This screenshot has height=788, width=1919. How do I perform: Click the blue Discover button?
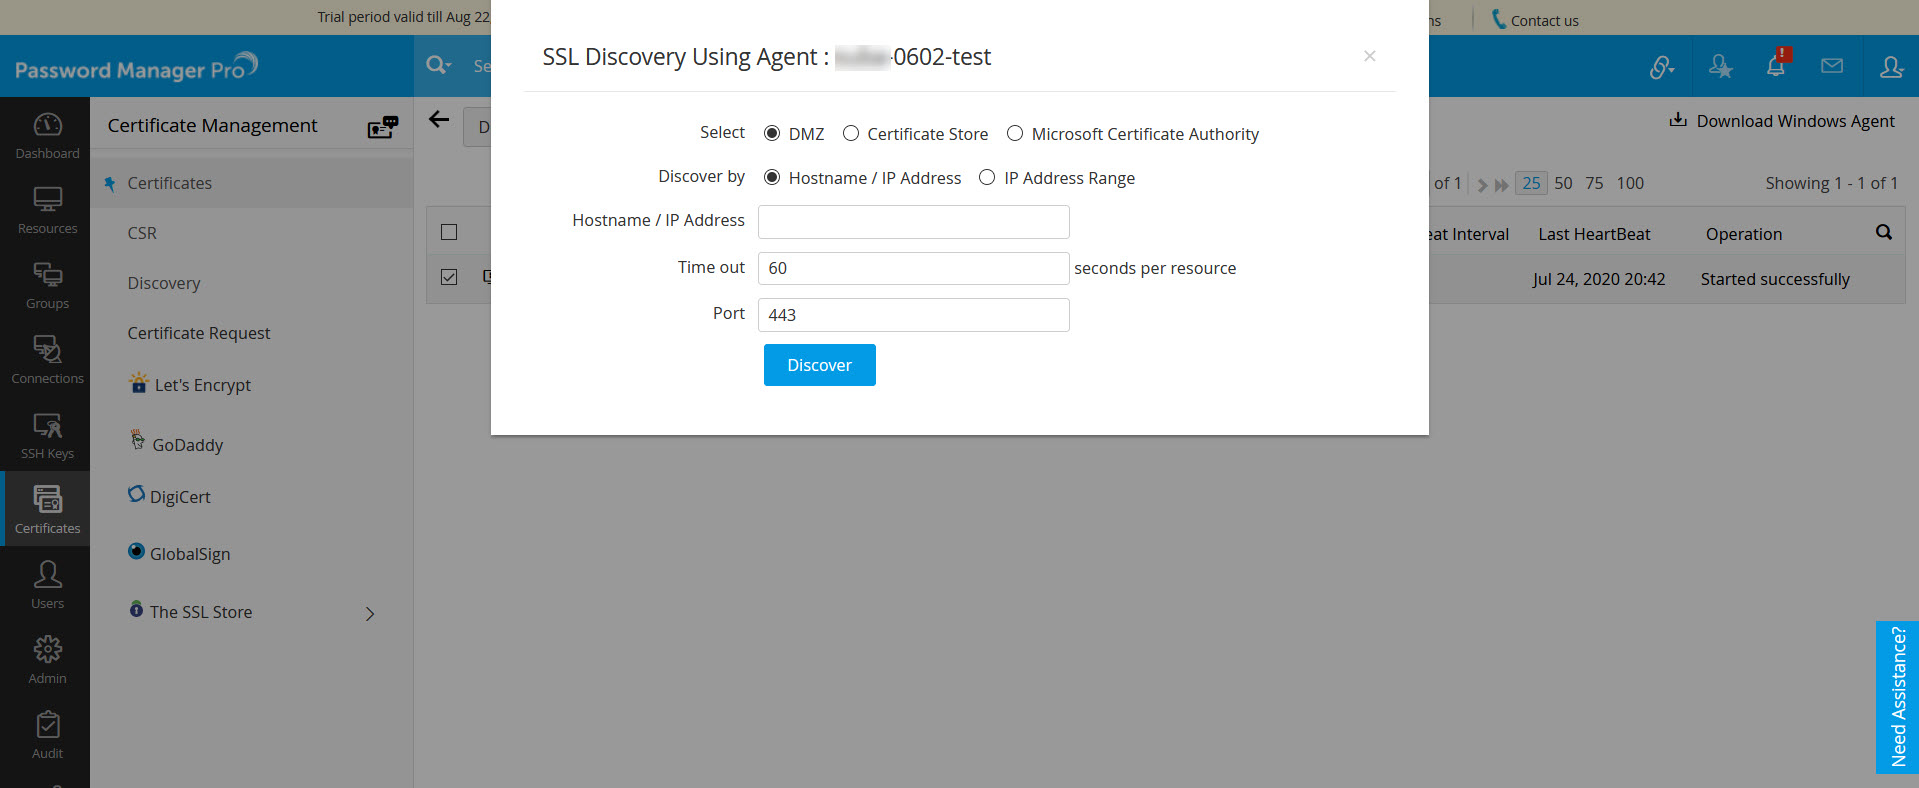point(819,365)
